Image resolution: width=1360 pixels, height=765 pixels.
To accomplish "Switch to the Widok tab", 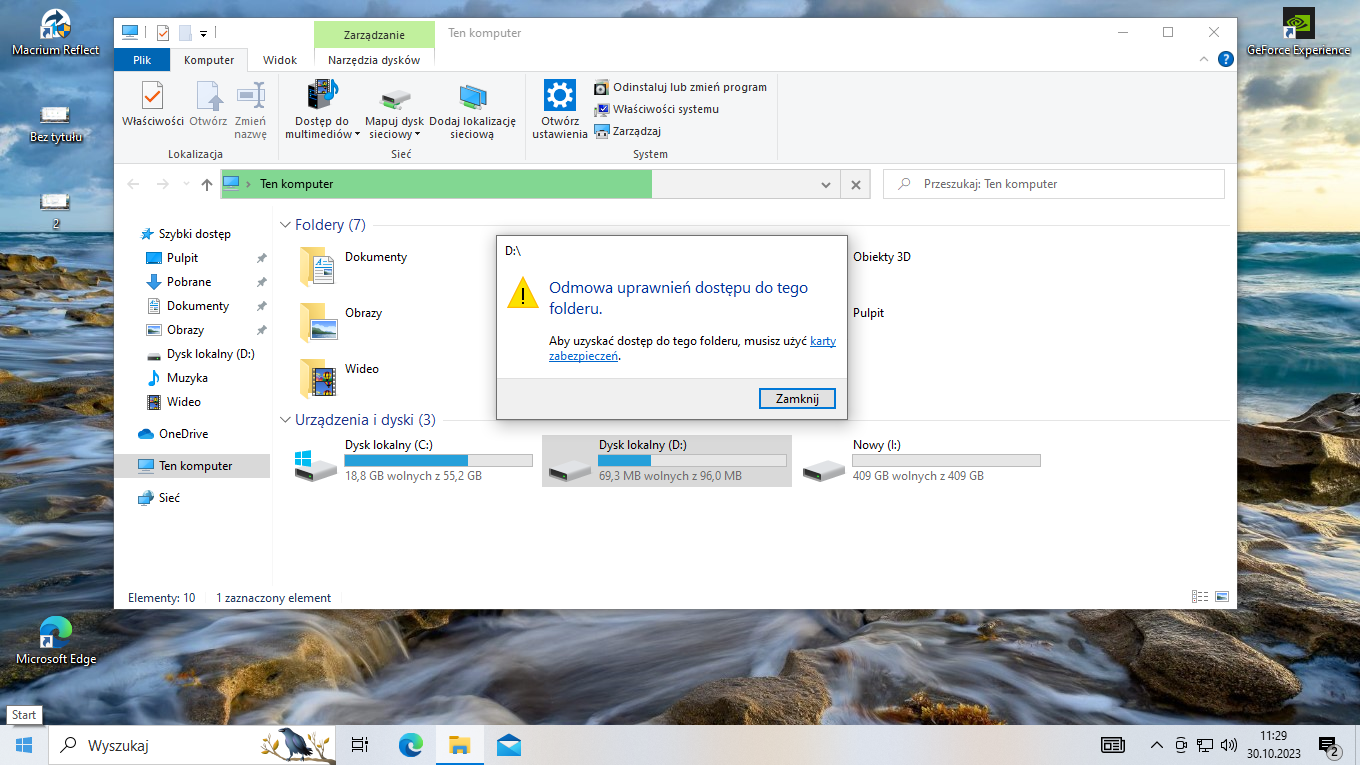I will (280, 60).
